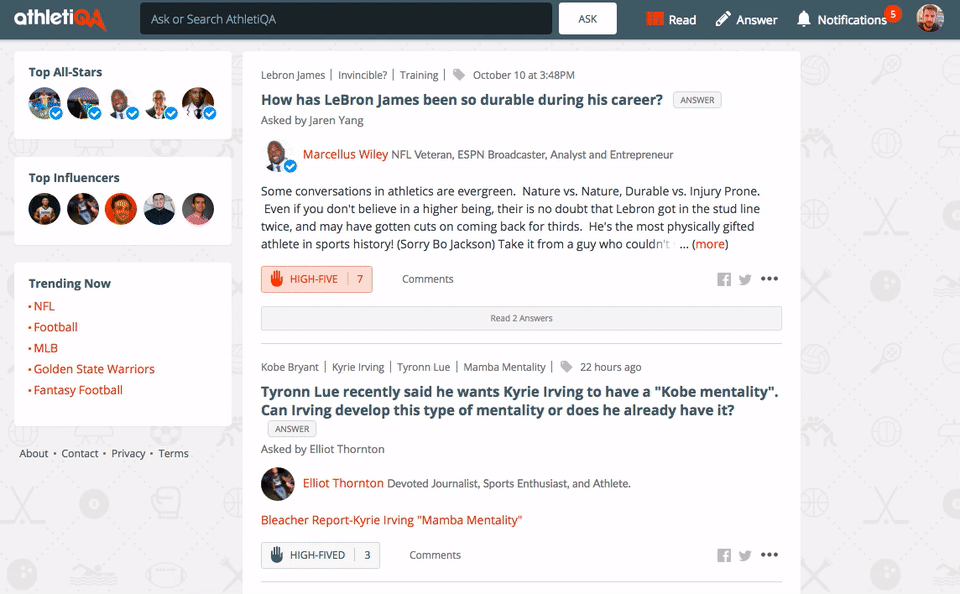The image size is (960, 594).
Task: Click the third Top Influencers avatar with orange background
Action: [121, 209]
